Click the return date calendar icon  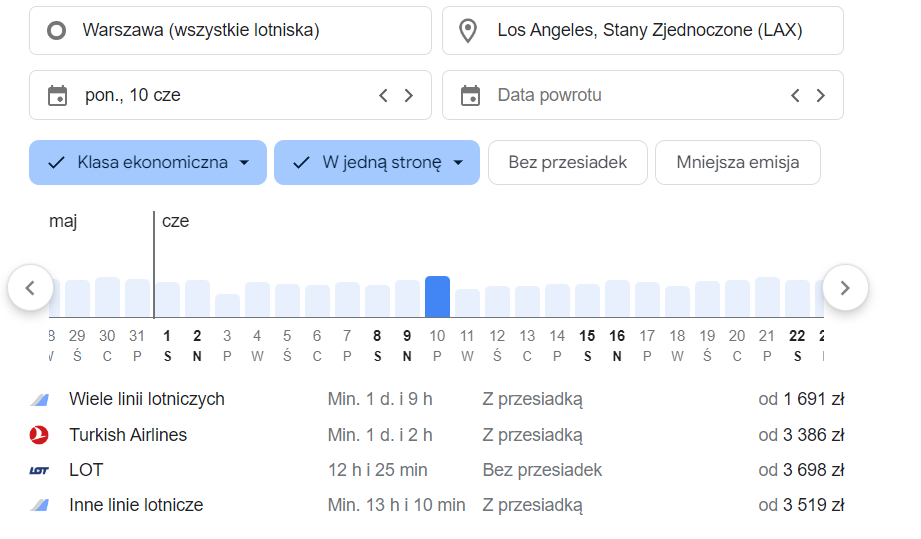coord(470,96)
